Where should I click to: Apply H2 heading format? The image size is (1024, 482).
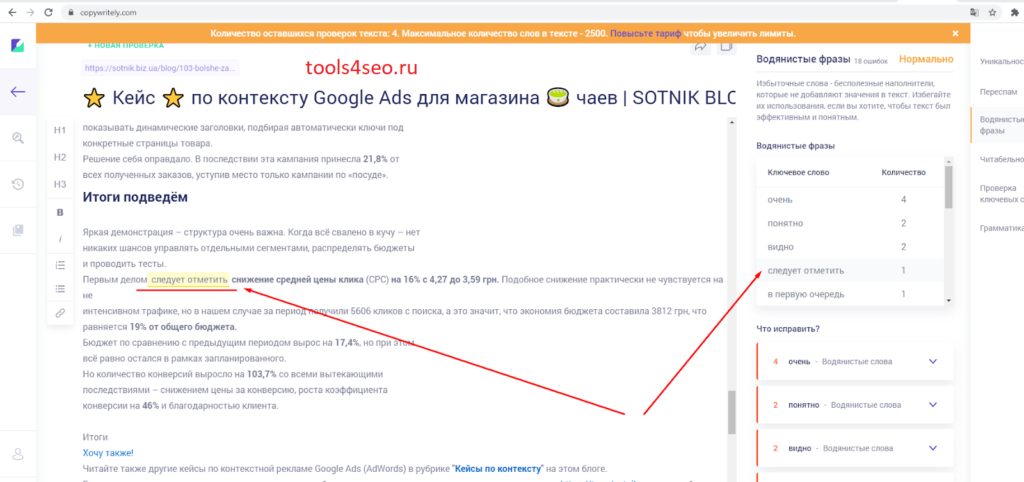click(x=60, y=157)
